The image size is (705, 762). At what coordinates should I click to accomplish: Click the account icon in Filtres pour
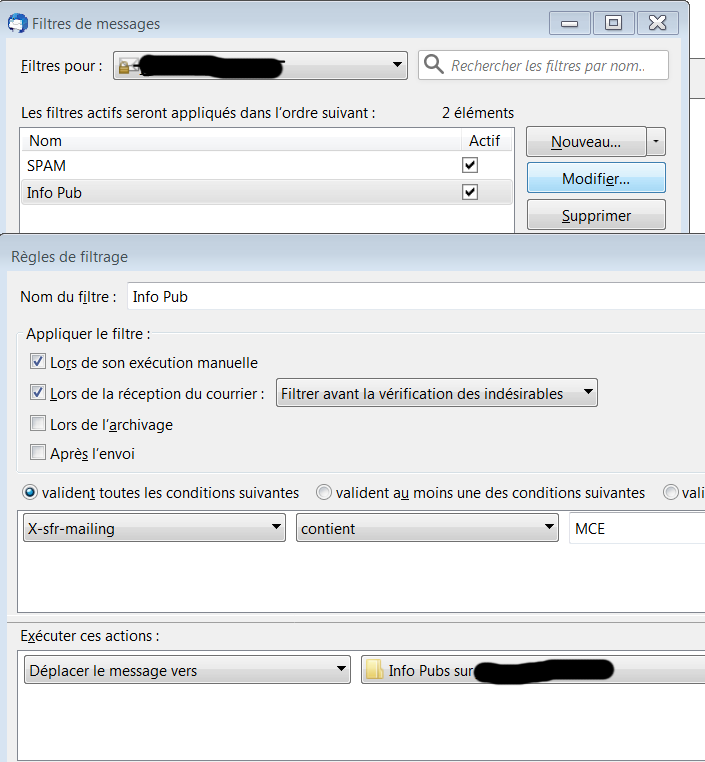pyautogui.click(x=128, y=66)
